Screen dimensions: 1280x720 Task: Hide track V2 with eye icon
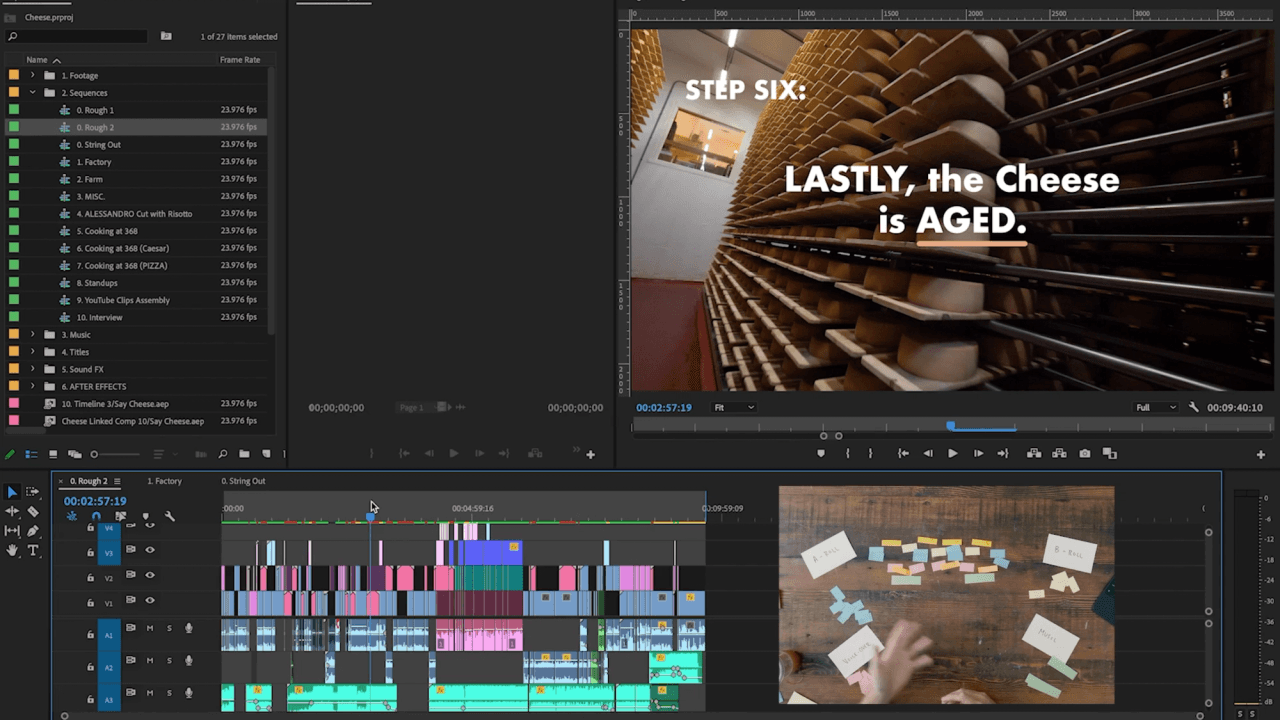[x=150, y=575]
